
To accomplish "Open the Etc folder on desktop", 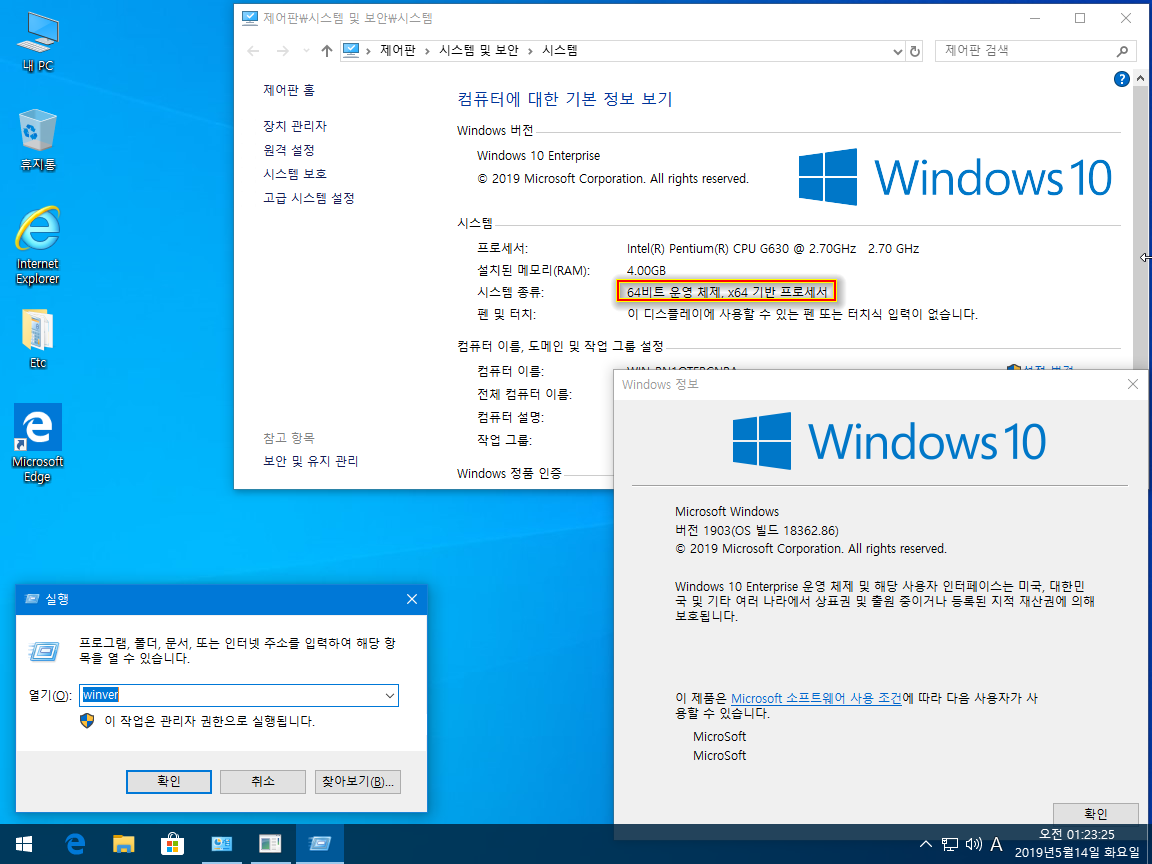I will tap(37, 339).
